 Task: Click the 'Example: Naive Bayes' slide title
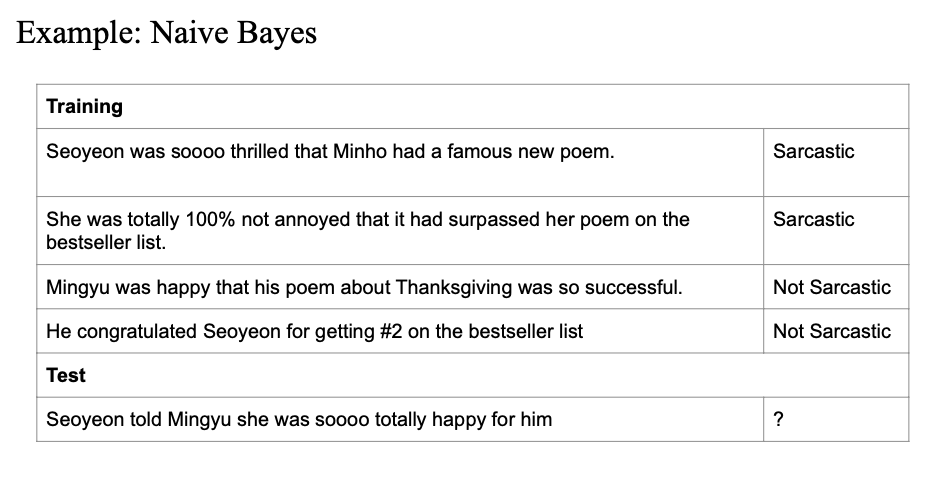(x=166, y=32)
